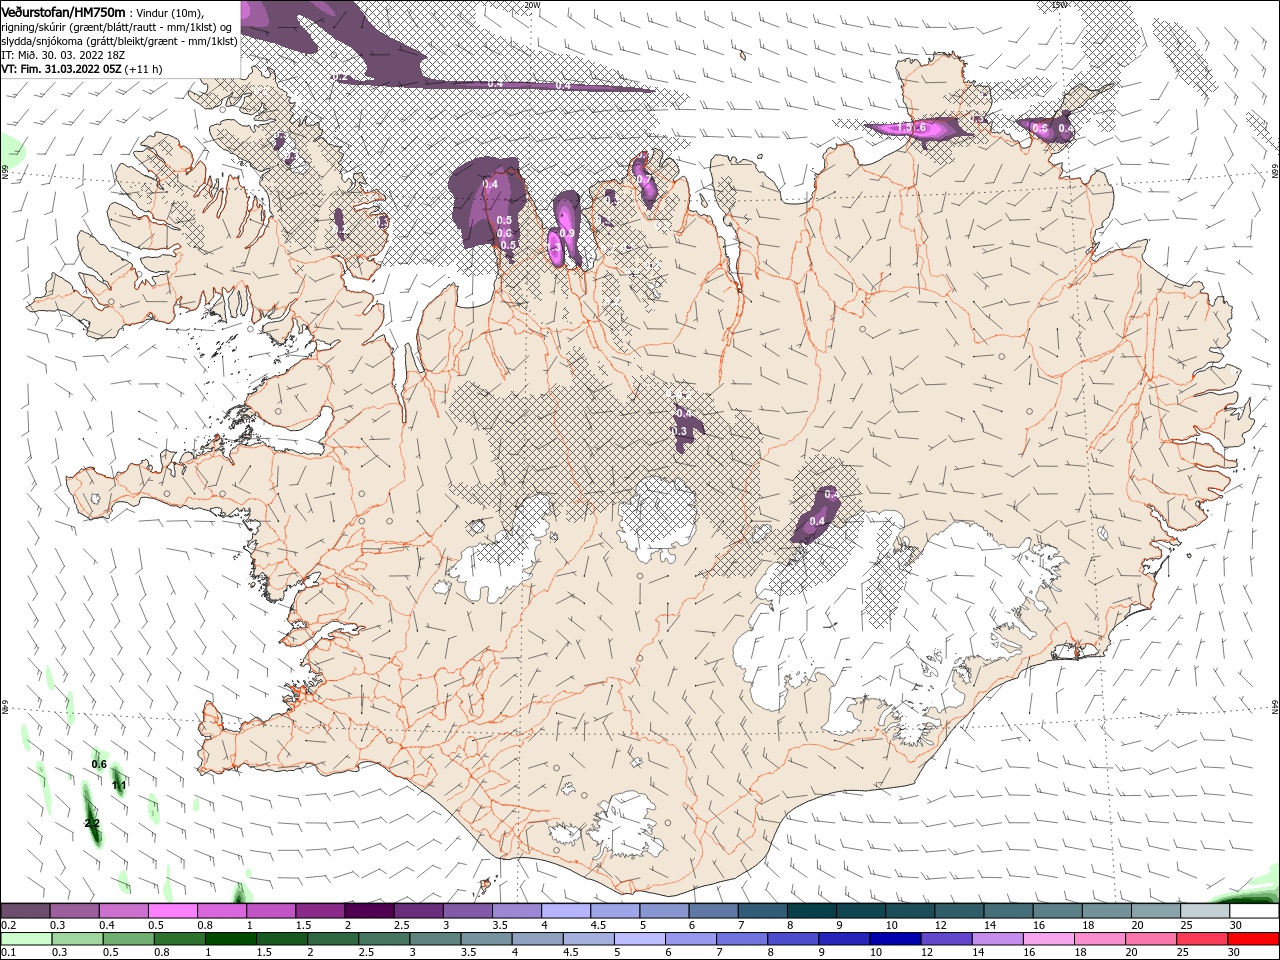Click the VT: Fim. 31.03.2022 05Z valid time
Image resolution: width=1280 pixels, height=960 pixels.
(x=61, y=69)
